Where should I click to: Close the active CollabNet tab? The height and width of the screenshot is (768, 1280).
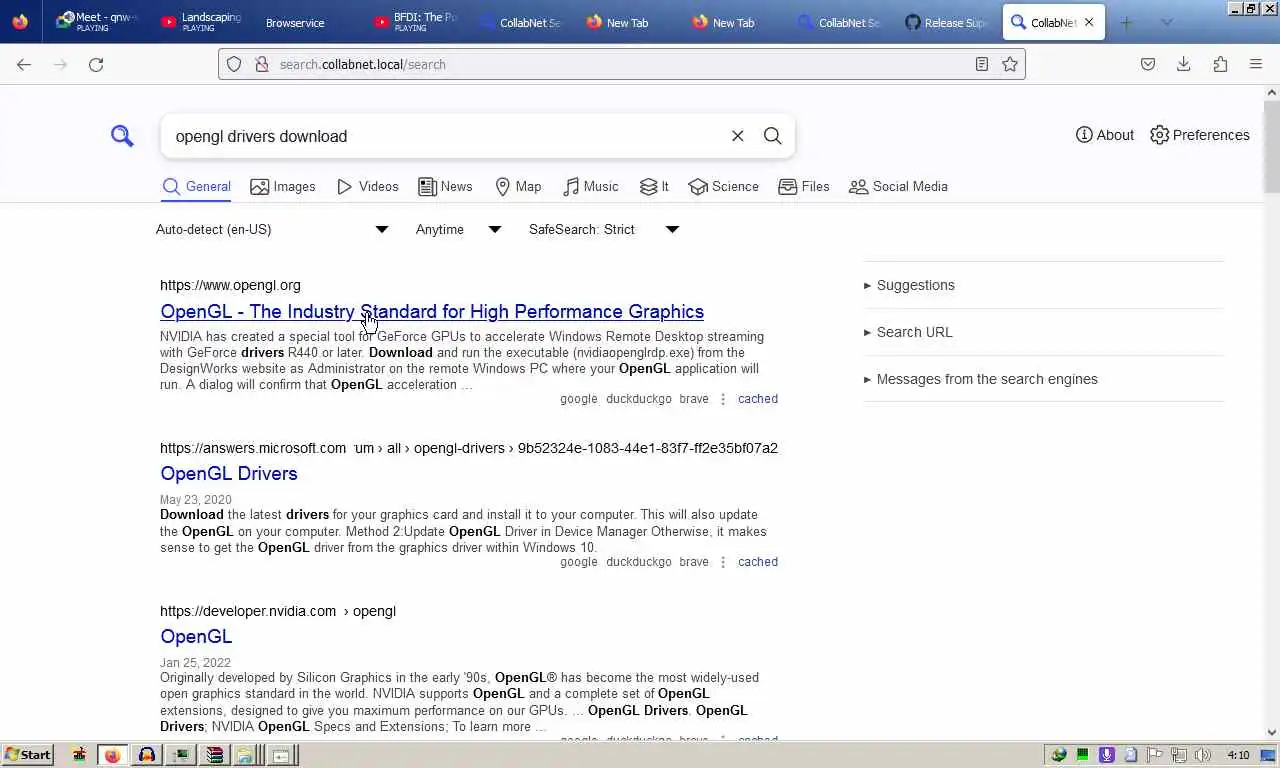coord(1089,22)
